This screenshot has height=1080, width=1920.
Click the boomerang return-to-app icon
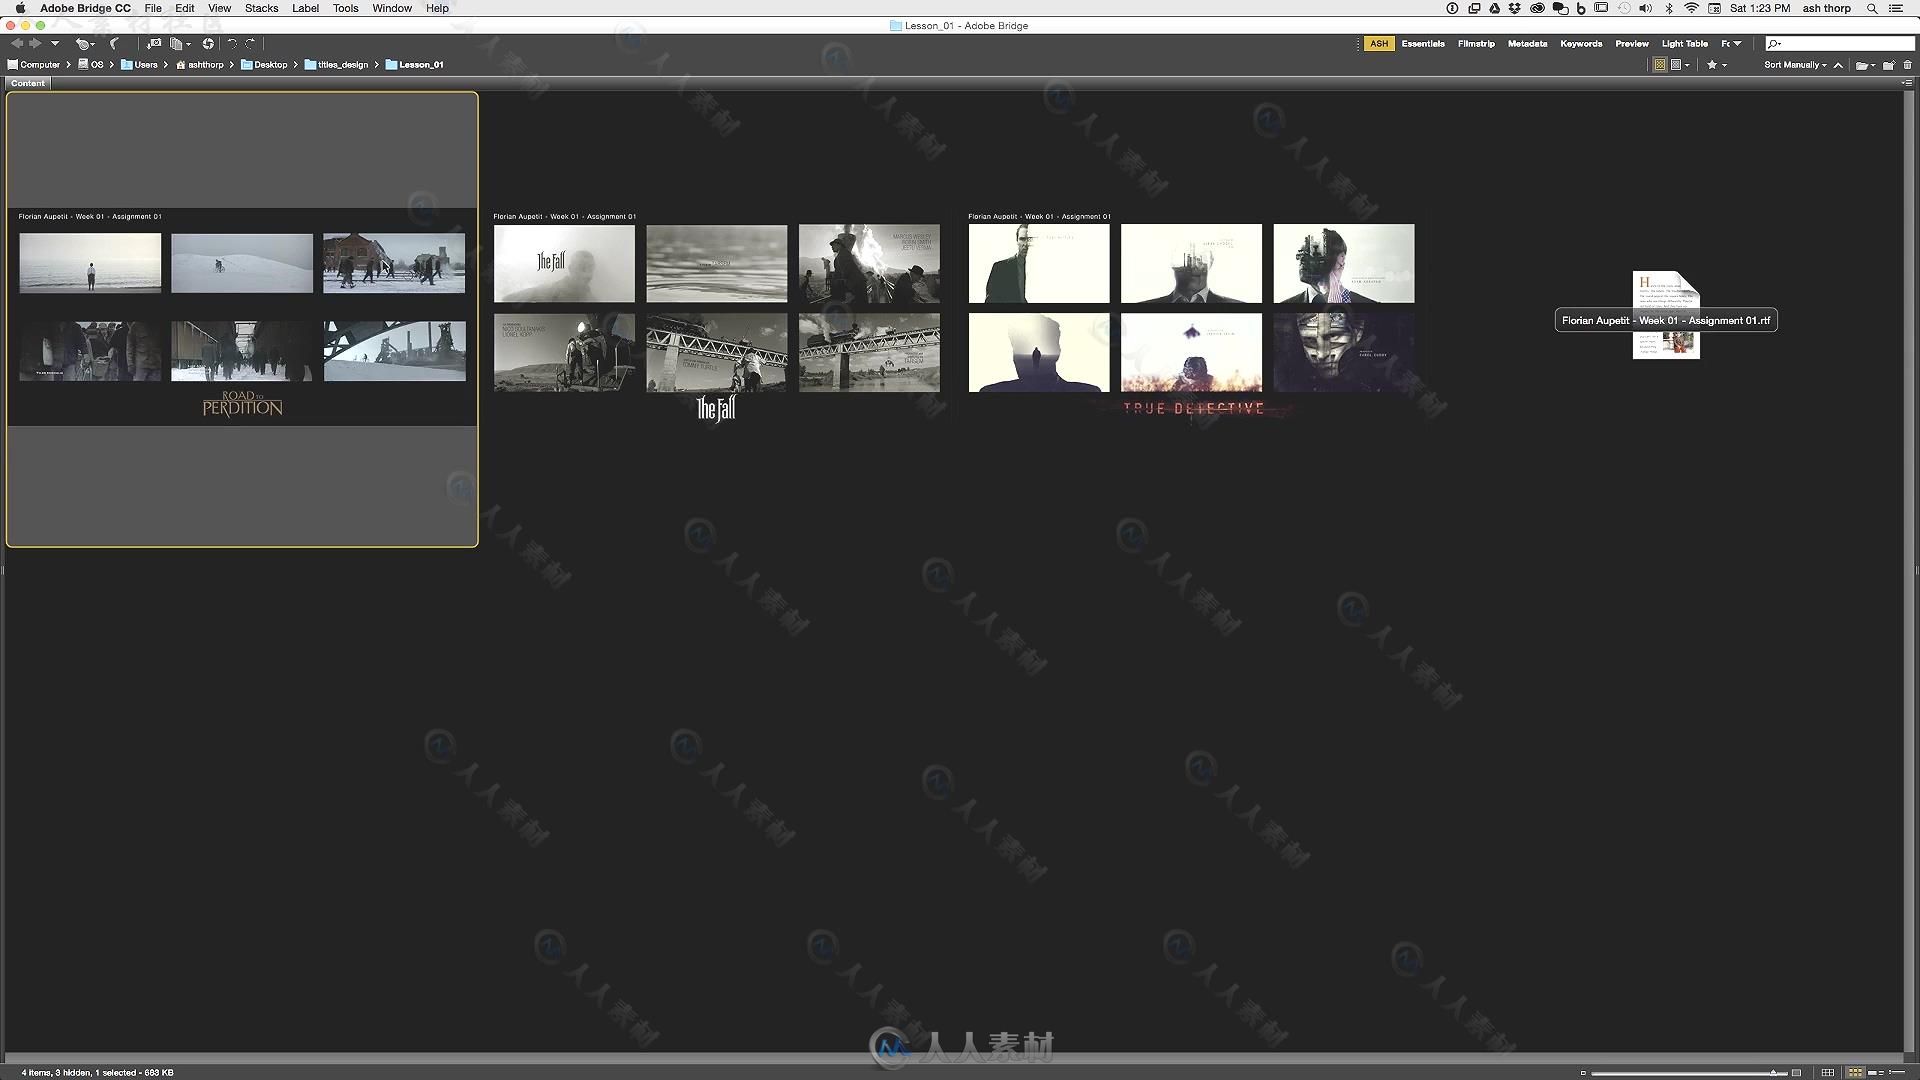(114, 44)
